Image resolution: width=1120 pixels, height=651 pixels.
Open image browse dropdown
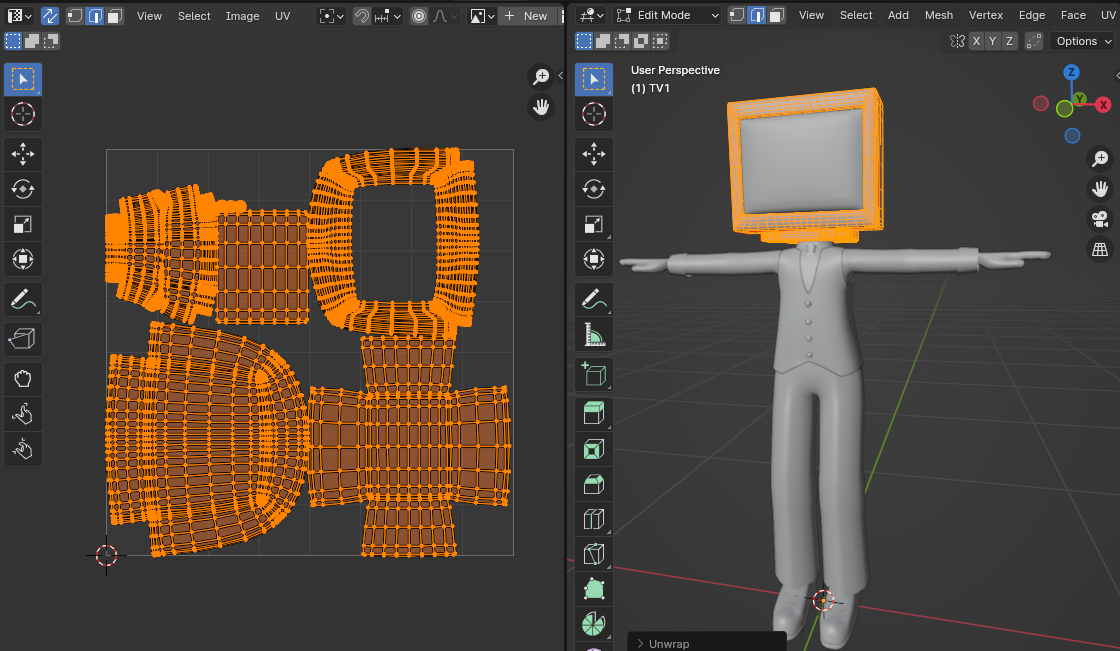(x=482, y=16)
